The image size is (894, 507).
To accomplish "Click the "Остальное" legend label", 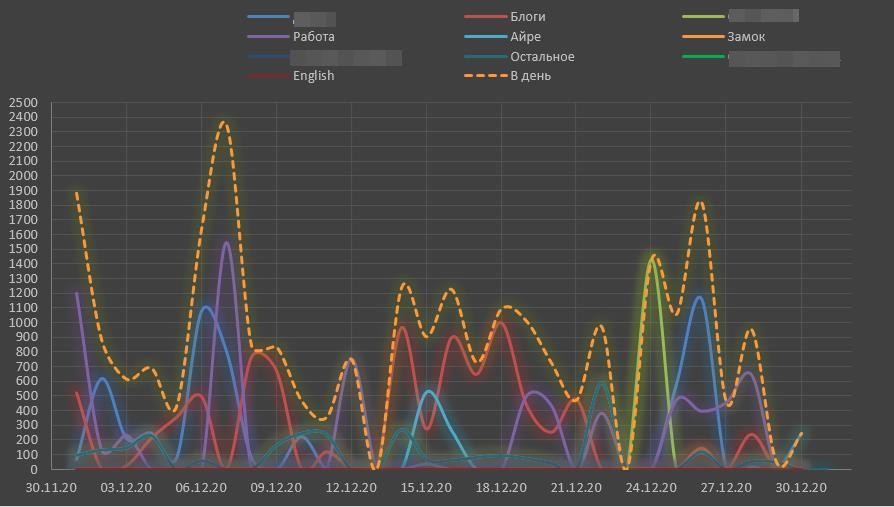I will tap(542, 57).
